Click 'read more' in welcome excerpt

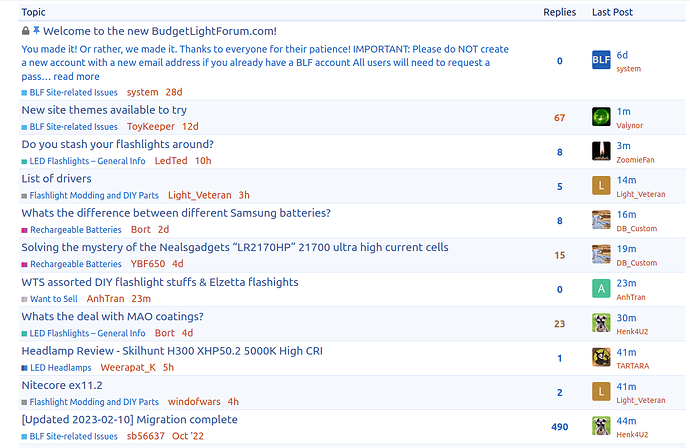pyautogui.click(x=77, y=77)
